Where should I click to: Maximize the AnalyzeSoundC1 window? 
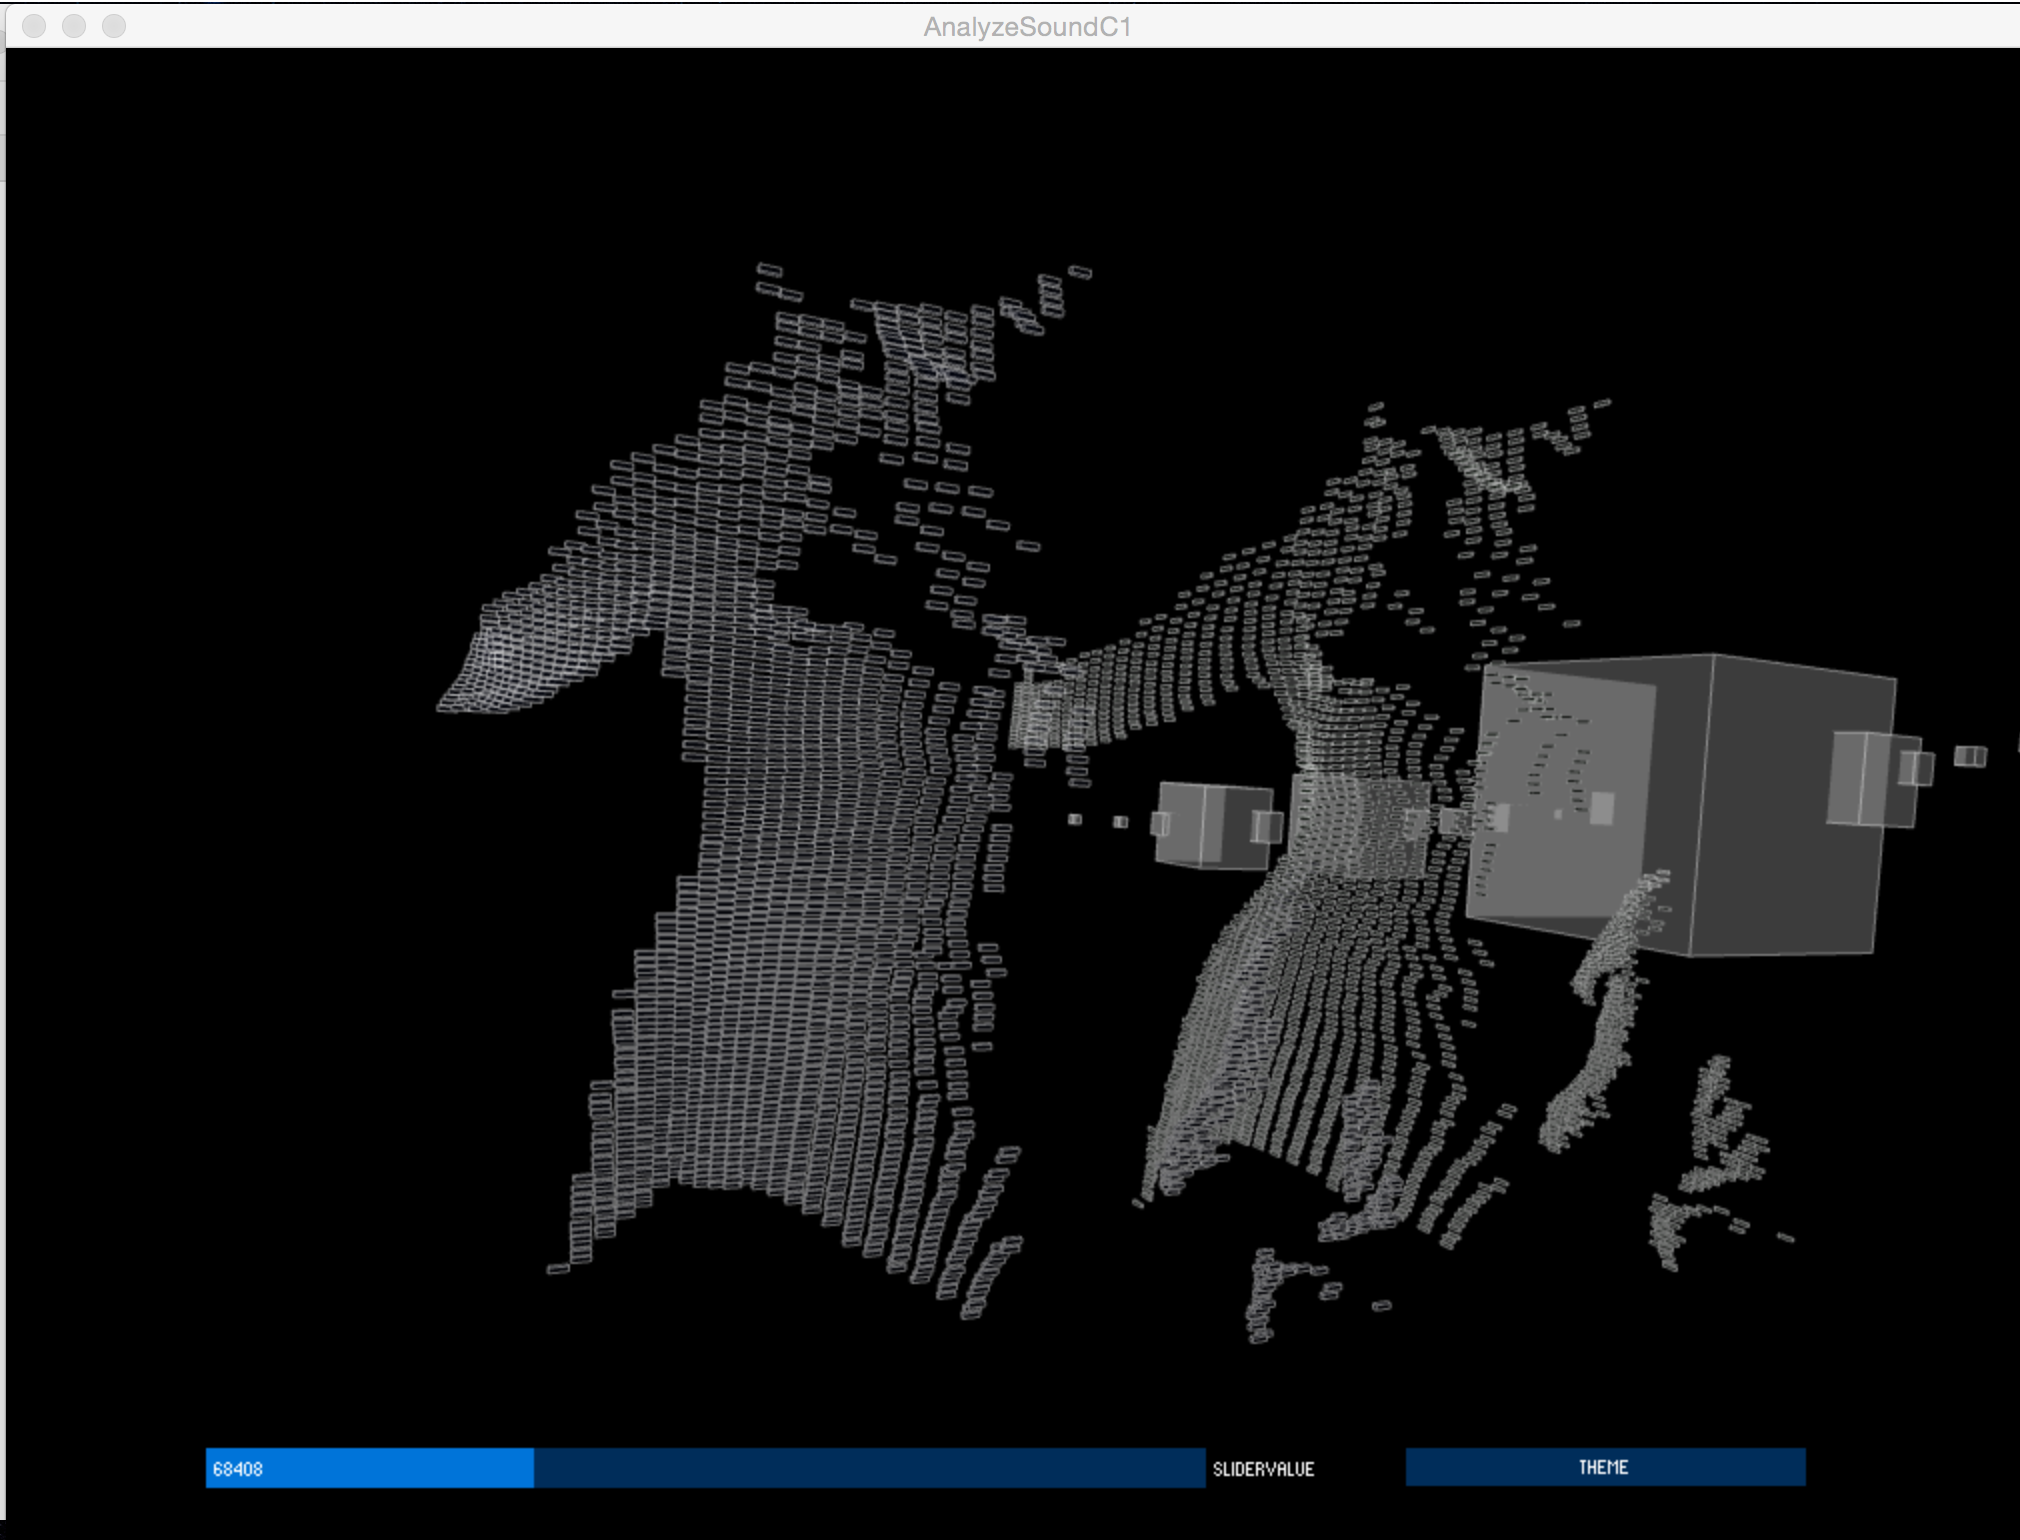[x=114, y=26]
